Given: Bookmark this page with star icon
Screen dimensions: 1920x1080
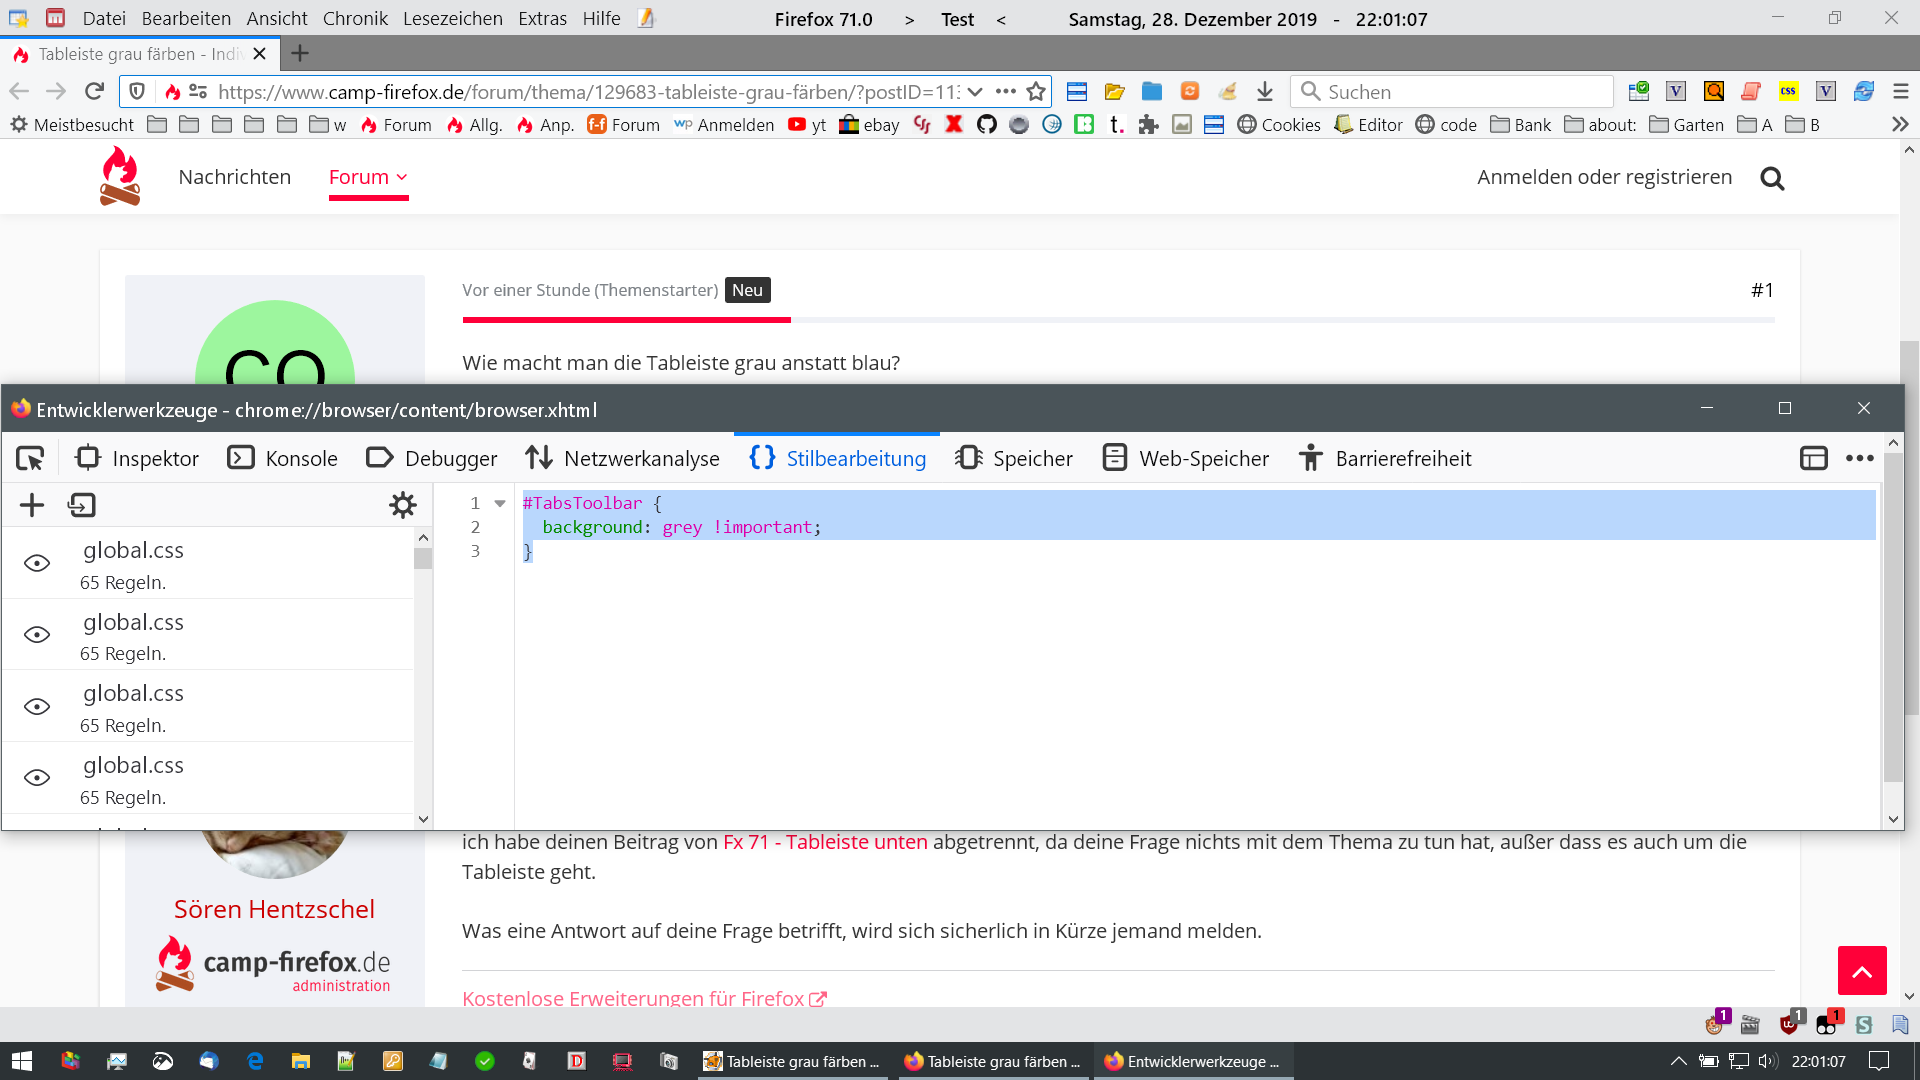Looking at the screenshot, I should pos(1036,92).
